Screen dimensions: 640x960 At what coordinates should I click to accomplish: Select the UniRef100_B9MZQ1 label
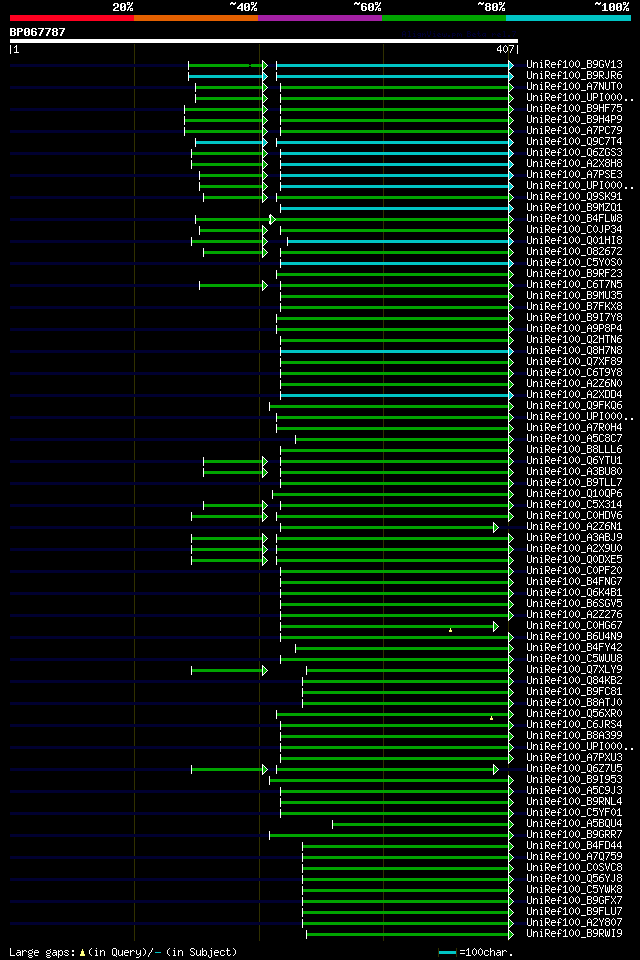click(574, 208)
